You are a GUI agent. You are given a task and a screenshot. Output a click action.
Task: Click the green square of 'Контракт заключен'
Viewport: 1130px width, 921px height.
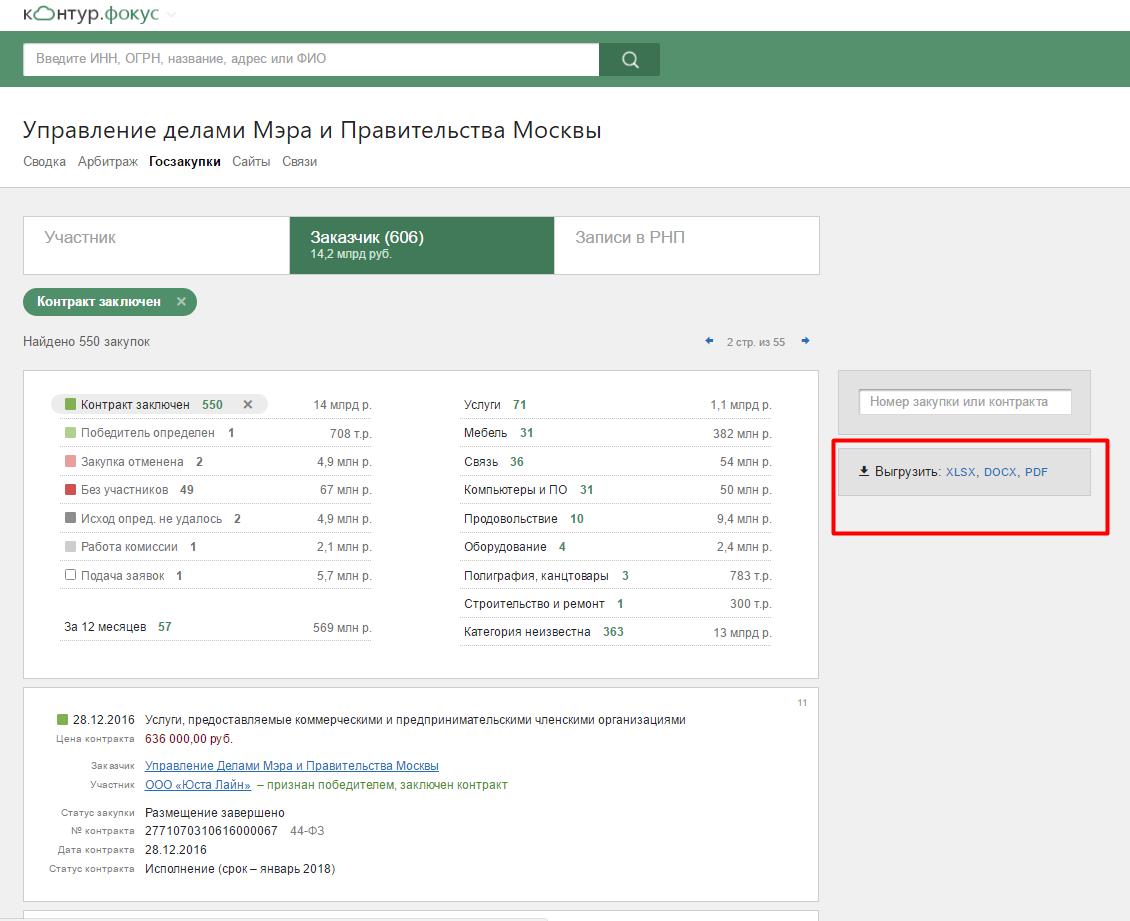coord(71,404)
